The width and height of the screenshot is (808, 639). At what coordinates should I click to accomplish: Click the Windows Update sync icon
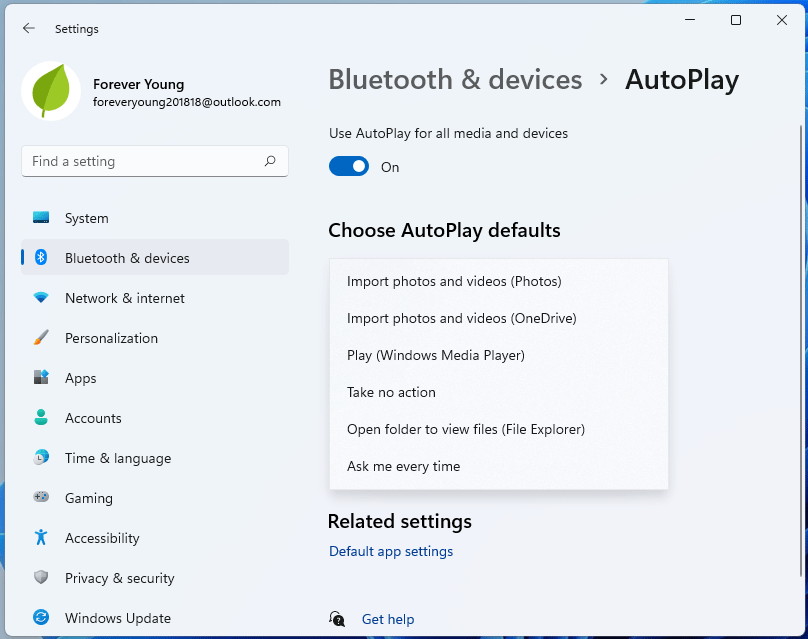(x=41, y=618)
